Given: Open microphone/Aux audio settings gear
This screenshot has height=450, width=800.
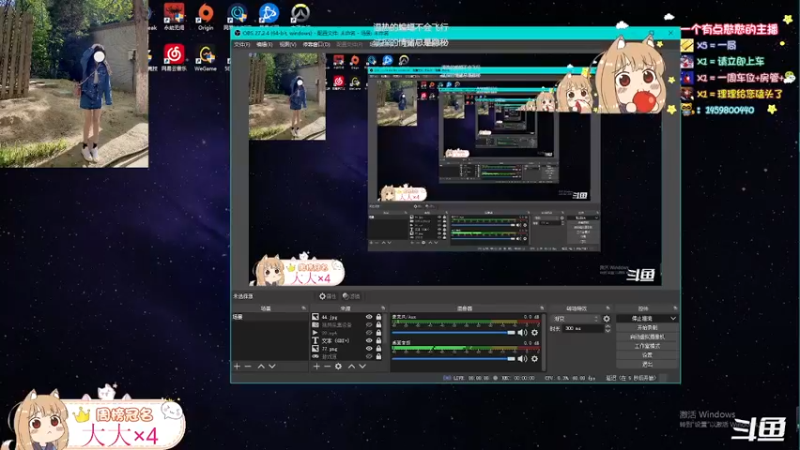Looking at the screenshot, I should [x=534, y=333].
